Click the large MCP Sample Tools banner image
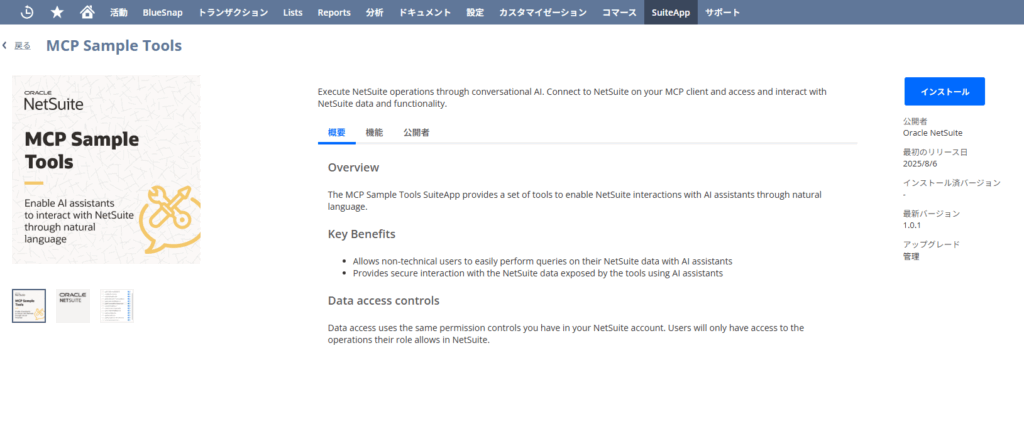Image resolution: width=1024 pixels, height=424 pixels. pyautogui.click(x=106, y=169)
